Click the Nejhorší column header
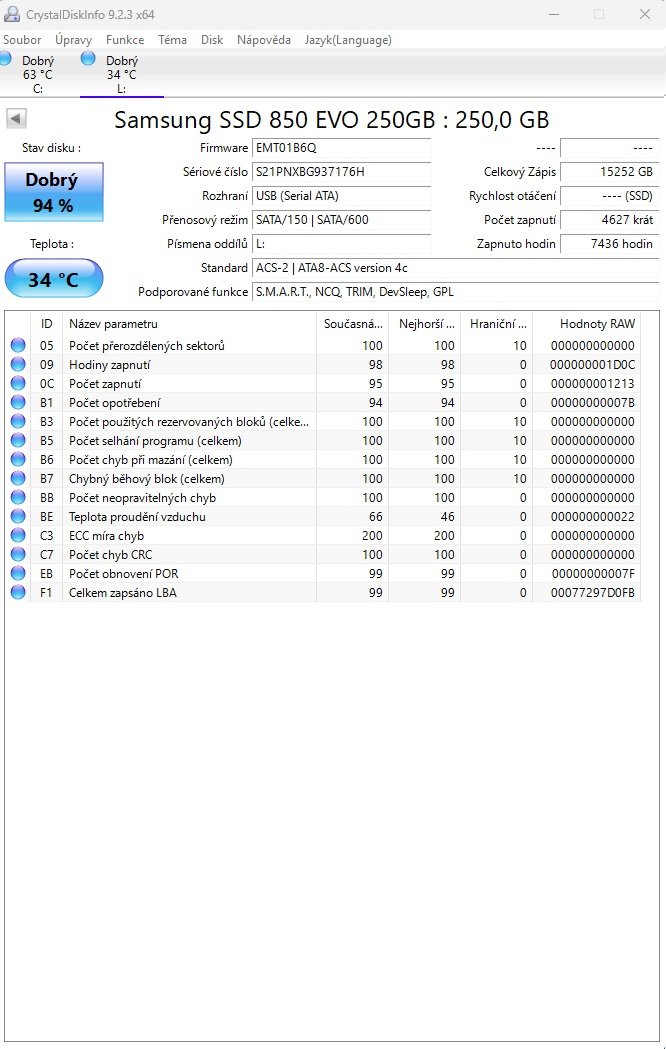 pyautogui.click(x=425, y=324)
